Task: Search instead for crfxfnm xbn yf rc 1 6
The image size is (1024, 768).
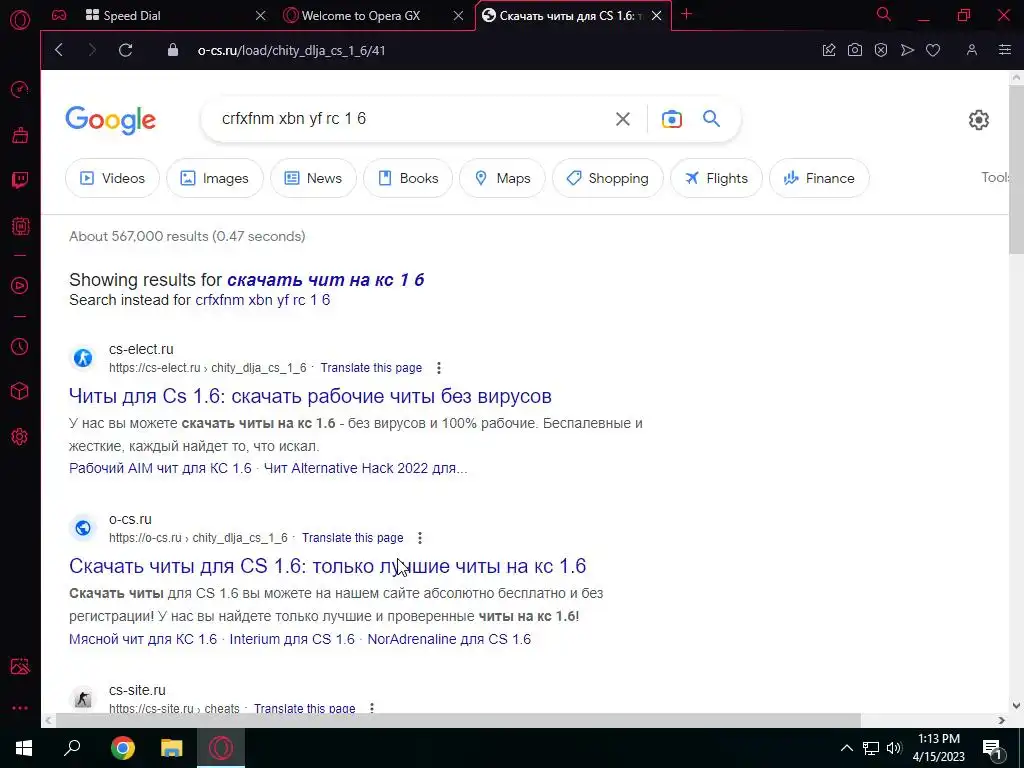Action: pos(263,300)
